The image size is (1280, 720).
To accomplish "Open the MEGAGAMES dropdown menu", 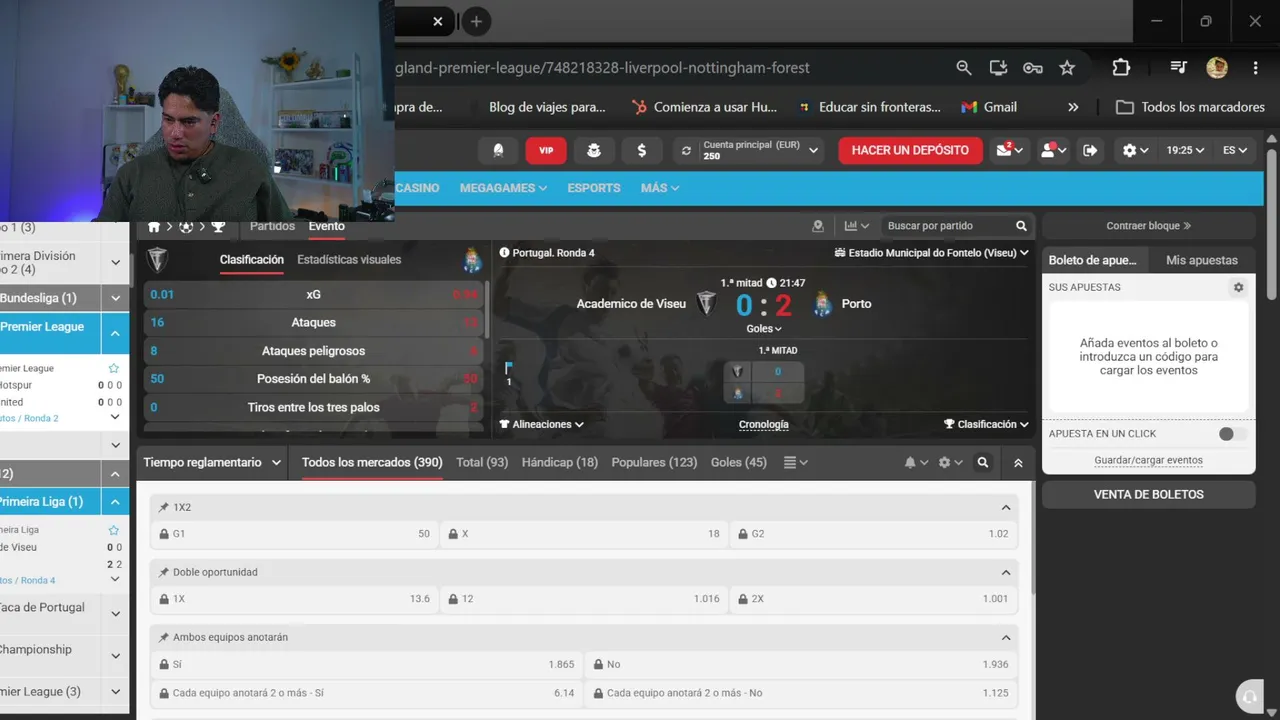I will 503,188.
